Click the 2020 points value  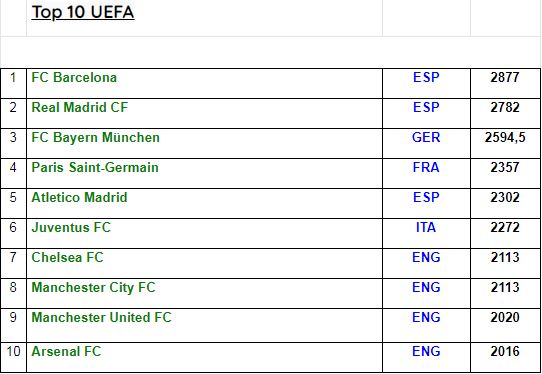click(505, 317)
